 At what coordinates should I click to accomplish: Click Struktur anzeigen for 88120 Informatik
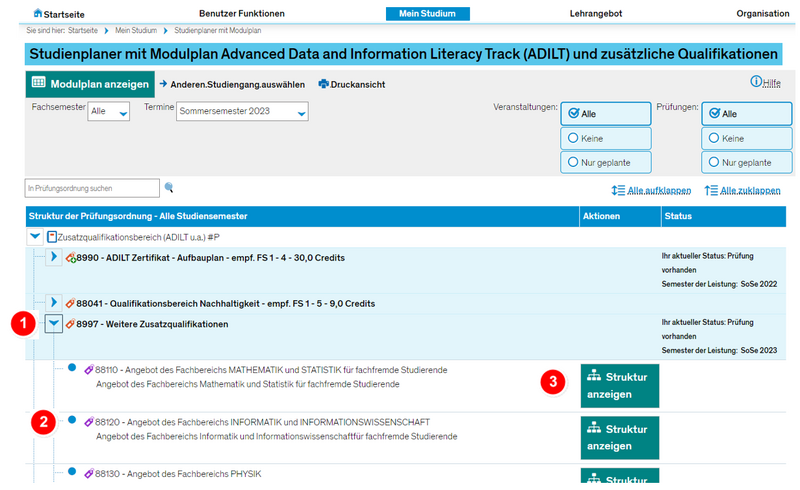point(620,438)
